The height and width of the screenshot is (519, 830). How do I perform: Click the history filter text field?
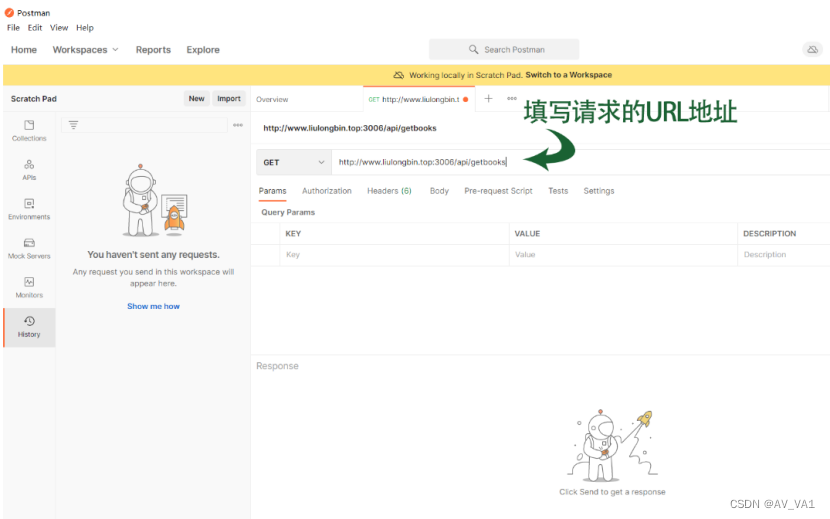pyautogui.click(x=145, y=125)
